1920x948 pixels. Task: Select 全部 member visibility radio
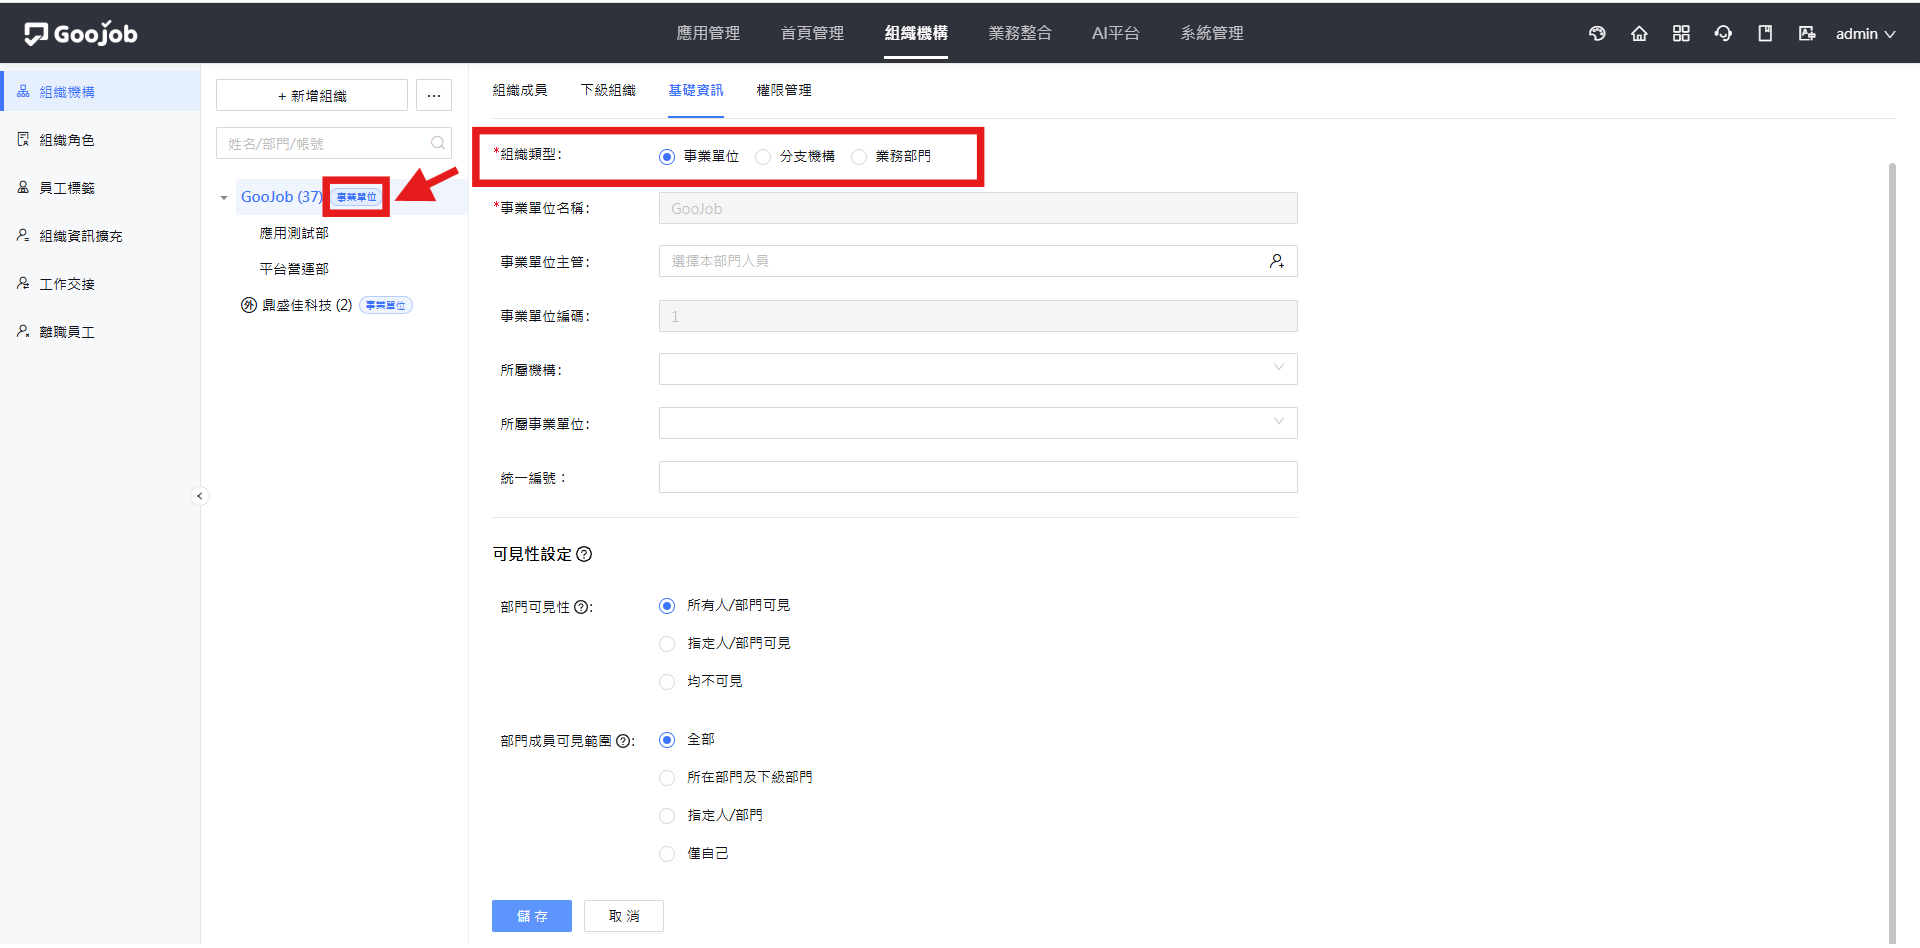point(667,740)
